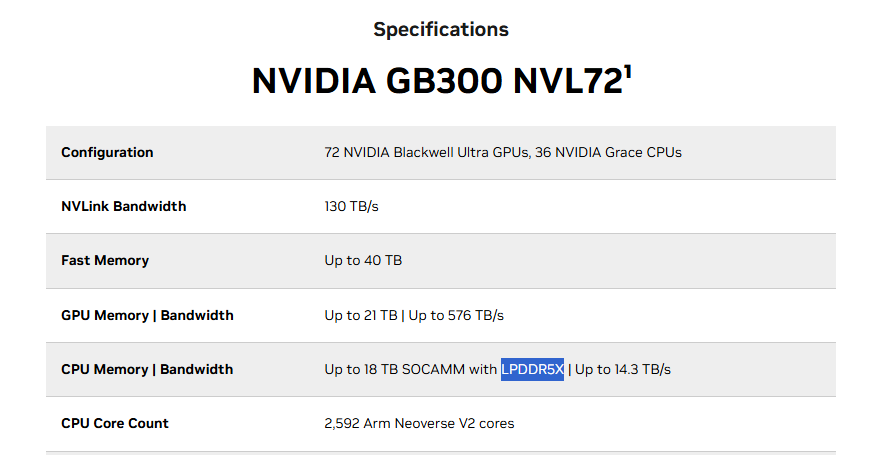Image resolution: width=888 pixels, height=455 pixels.
Task: Click the 130 TB/s value
Action: tap(351, 207)
